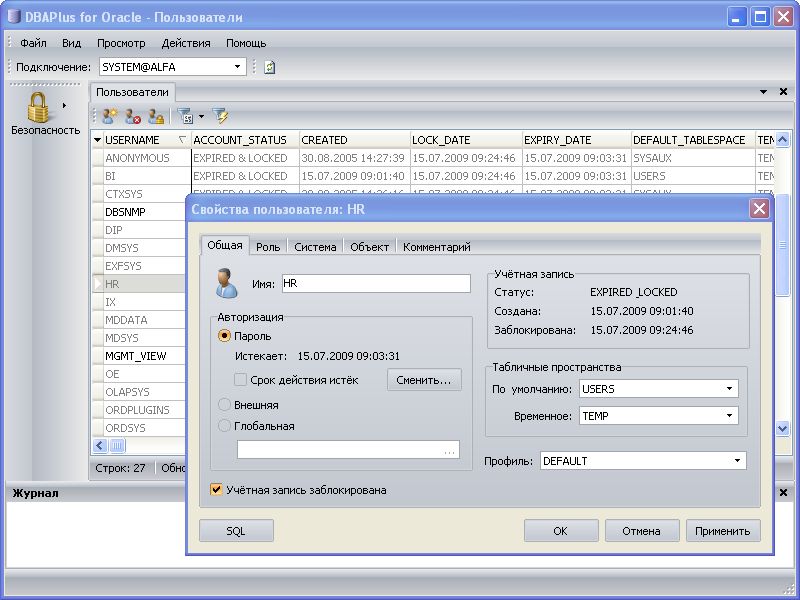Select the Пароль authorization radio button
The image size is (800, 600).
(x=225, y=337)
